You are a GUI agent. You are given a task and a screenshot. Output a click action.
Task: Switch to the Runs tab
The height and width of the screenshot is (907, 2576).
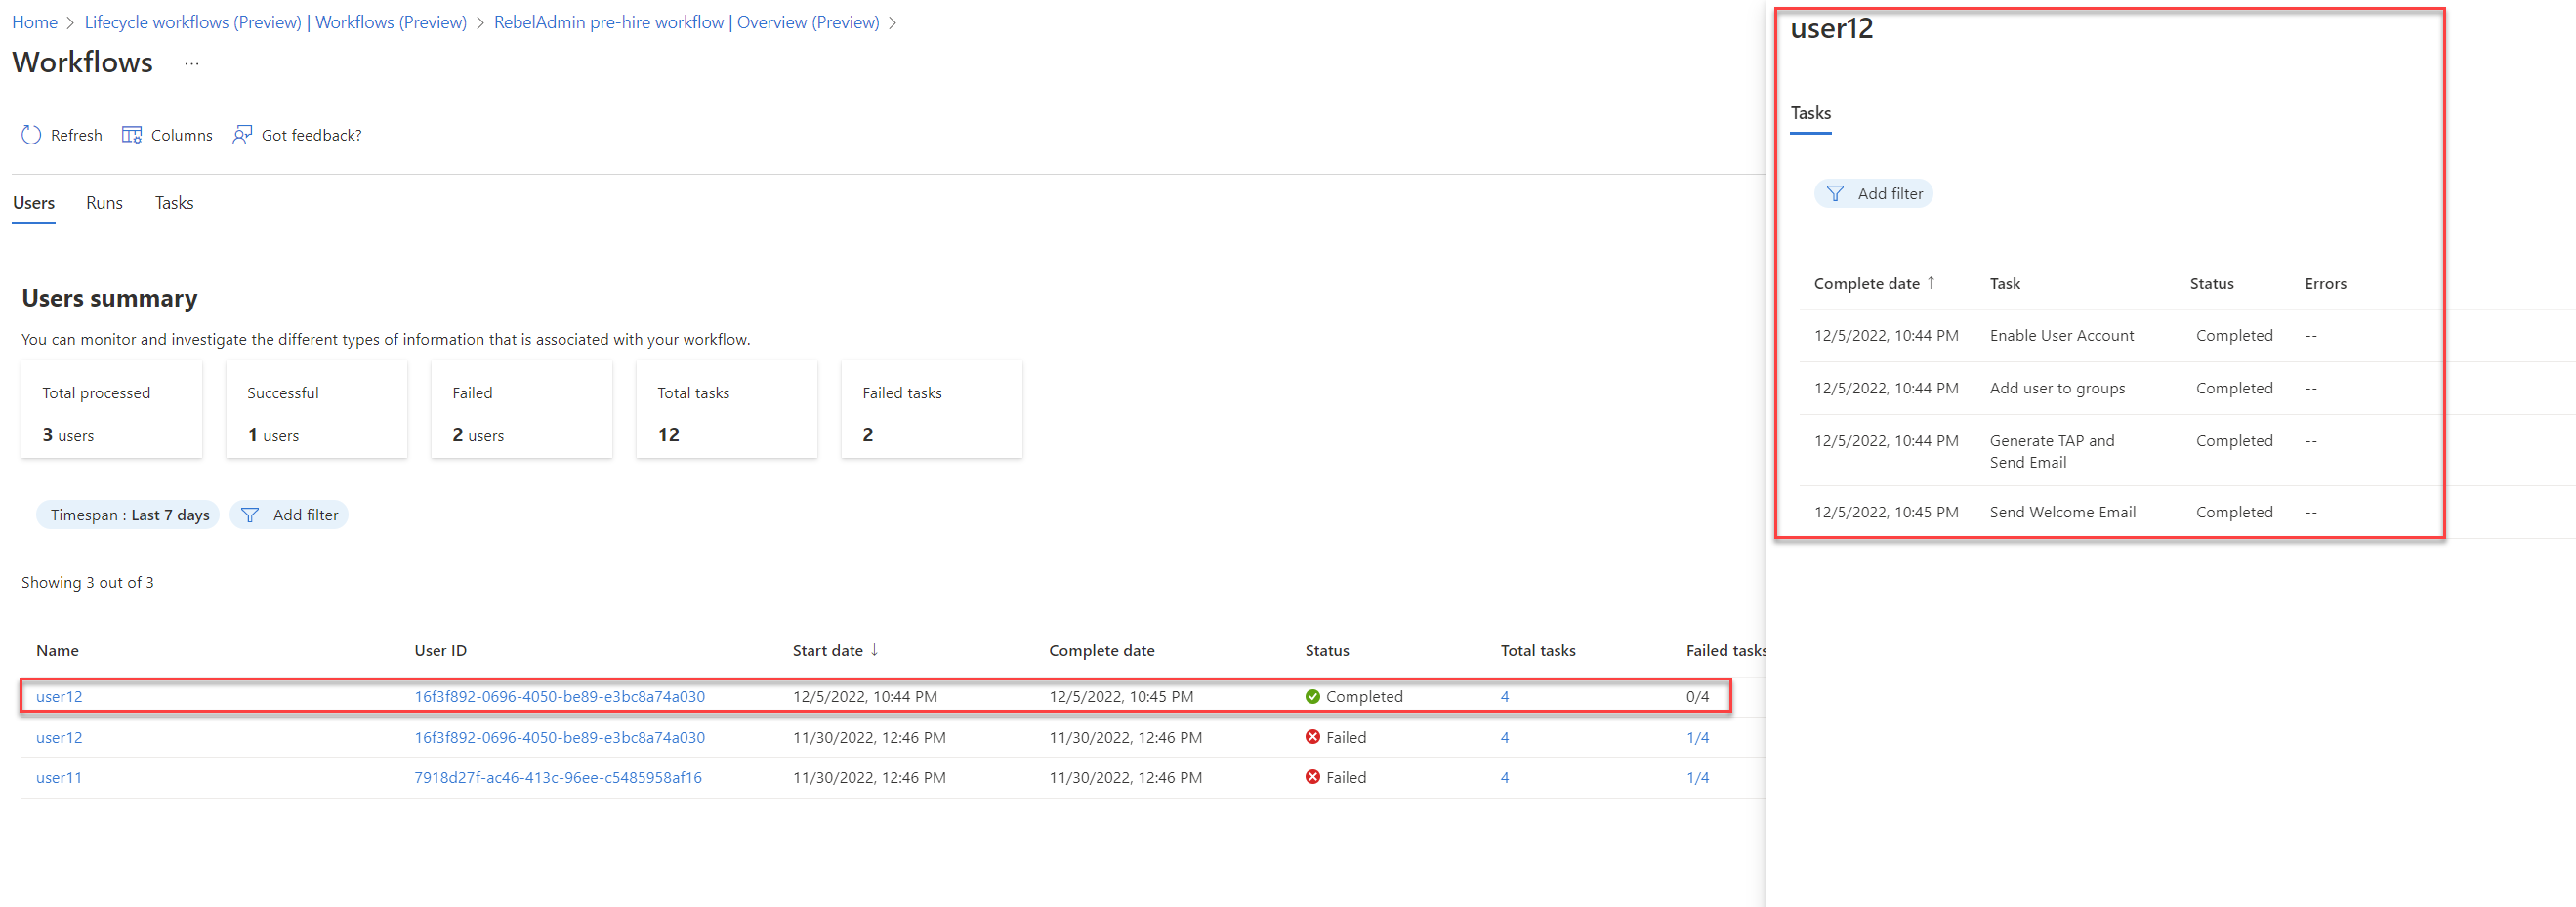(104, 203)
